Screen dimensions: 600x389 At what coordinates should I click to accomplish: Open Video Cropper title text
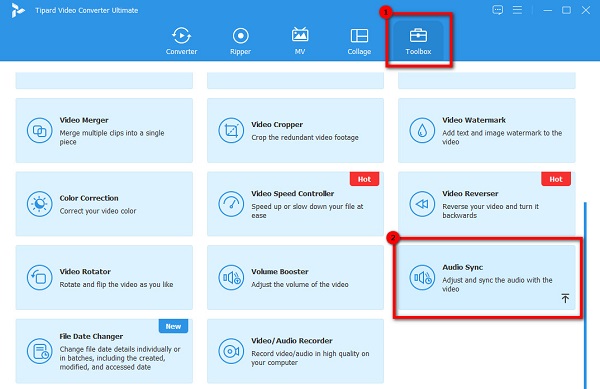277,124
